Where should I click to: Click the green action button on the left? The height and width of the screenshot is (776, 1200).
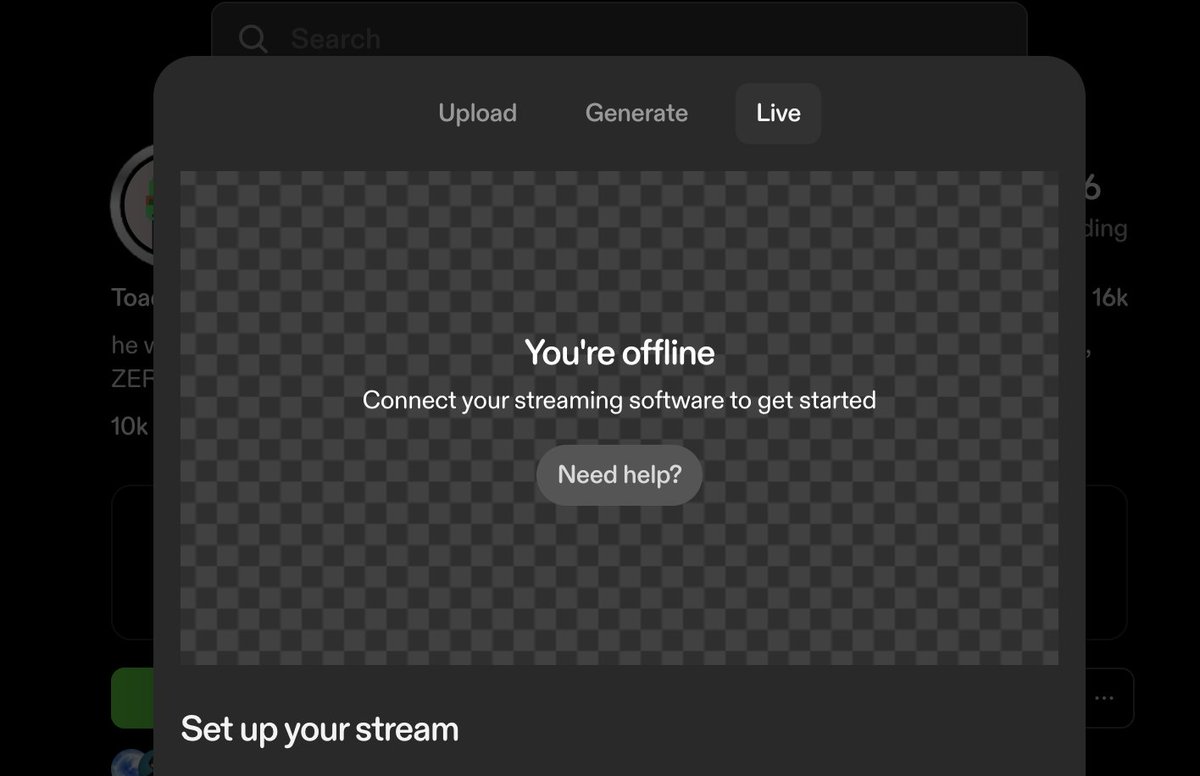133,698
